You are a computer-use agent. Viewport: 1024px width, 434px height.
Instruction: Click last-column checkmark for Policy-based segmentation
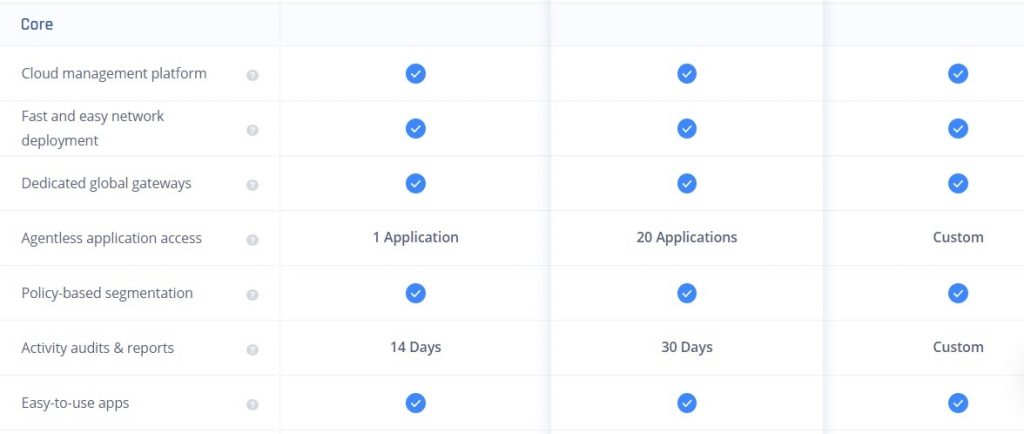pos(957,293)
